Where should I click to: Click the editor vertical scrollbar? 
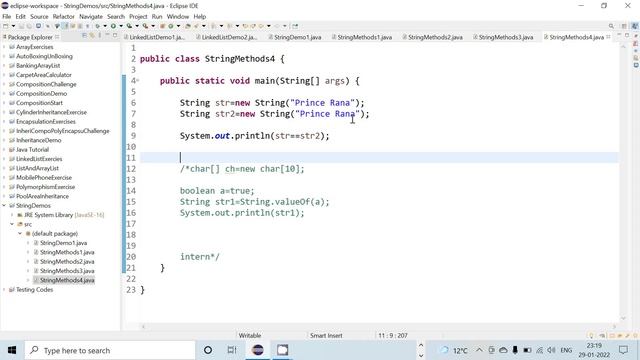[623, 182]
